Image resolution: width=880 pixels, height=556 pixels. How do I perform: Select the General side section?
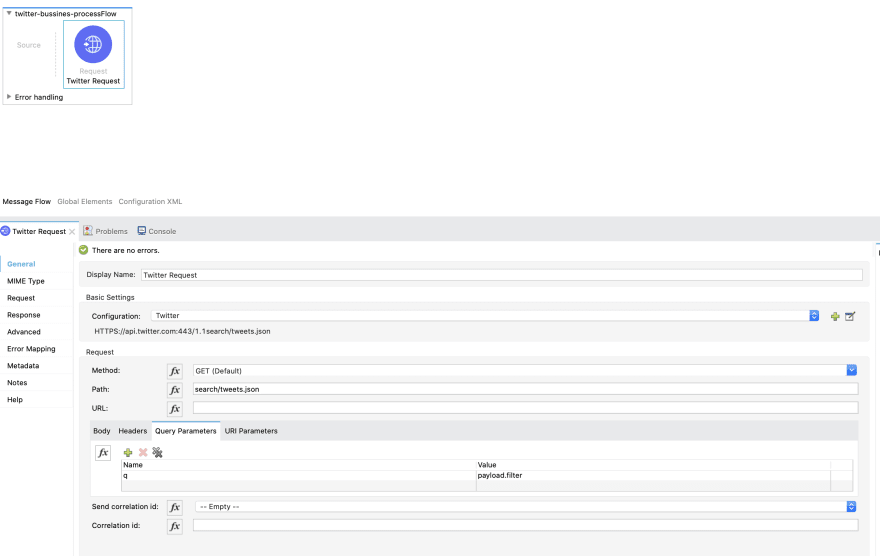21,264
